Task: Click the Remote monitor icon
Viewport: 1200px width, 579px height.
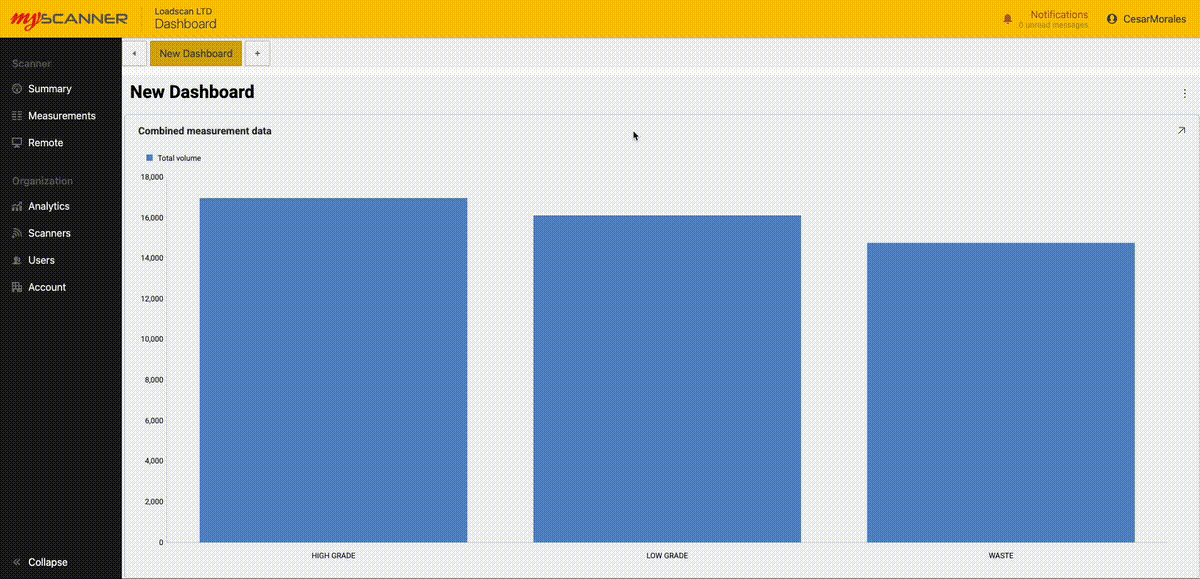Action: [17, 143]
